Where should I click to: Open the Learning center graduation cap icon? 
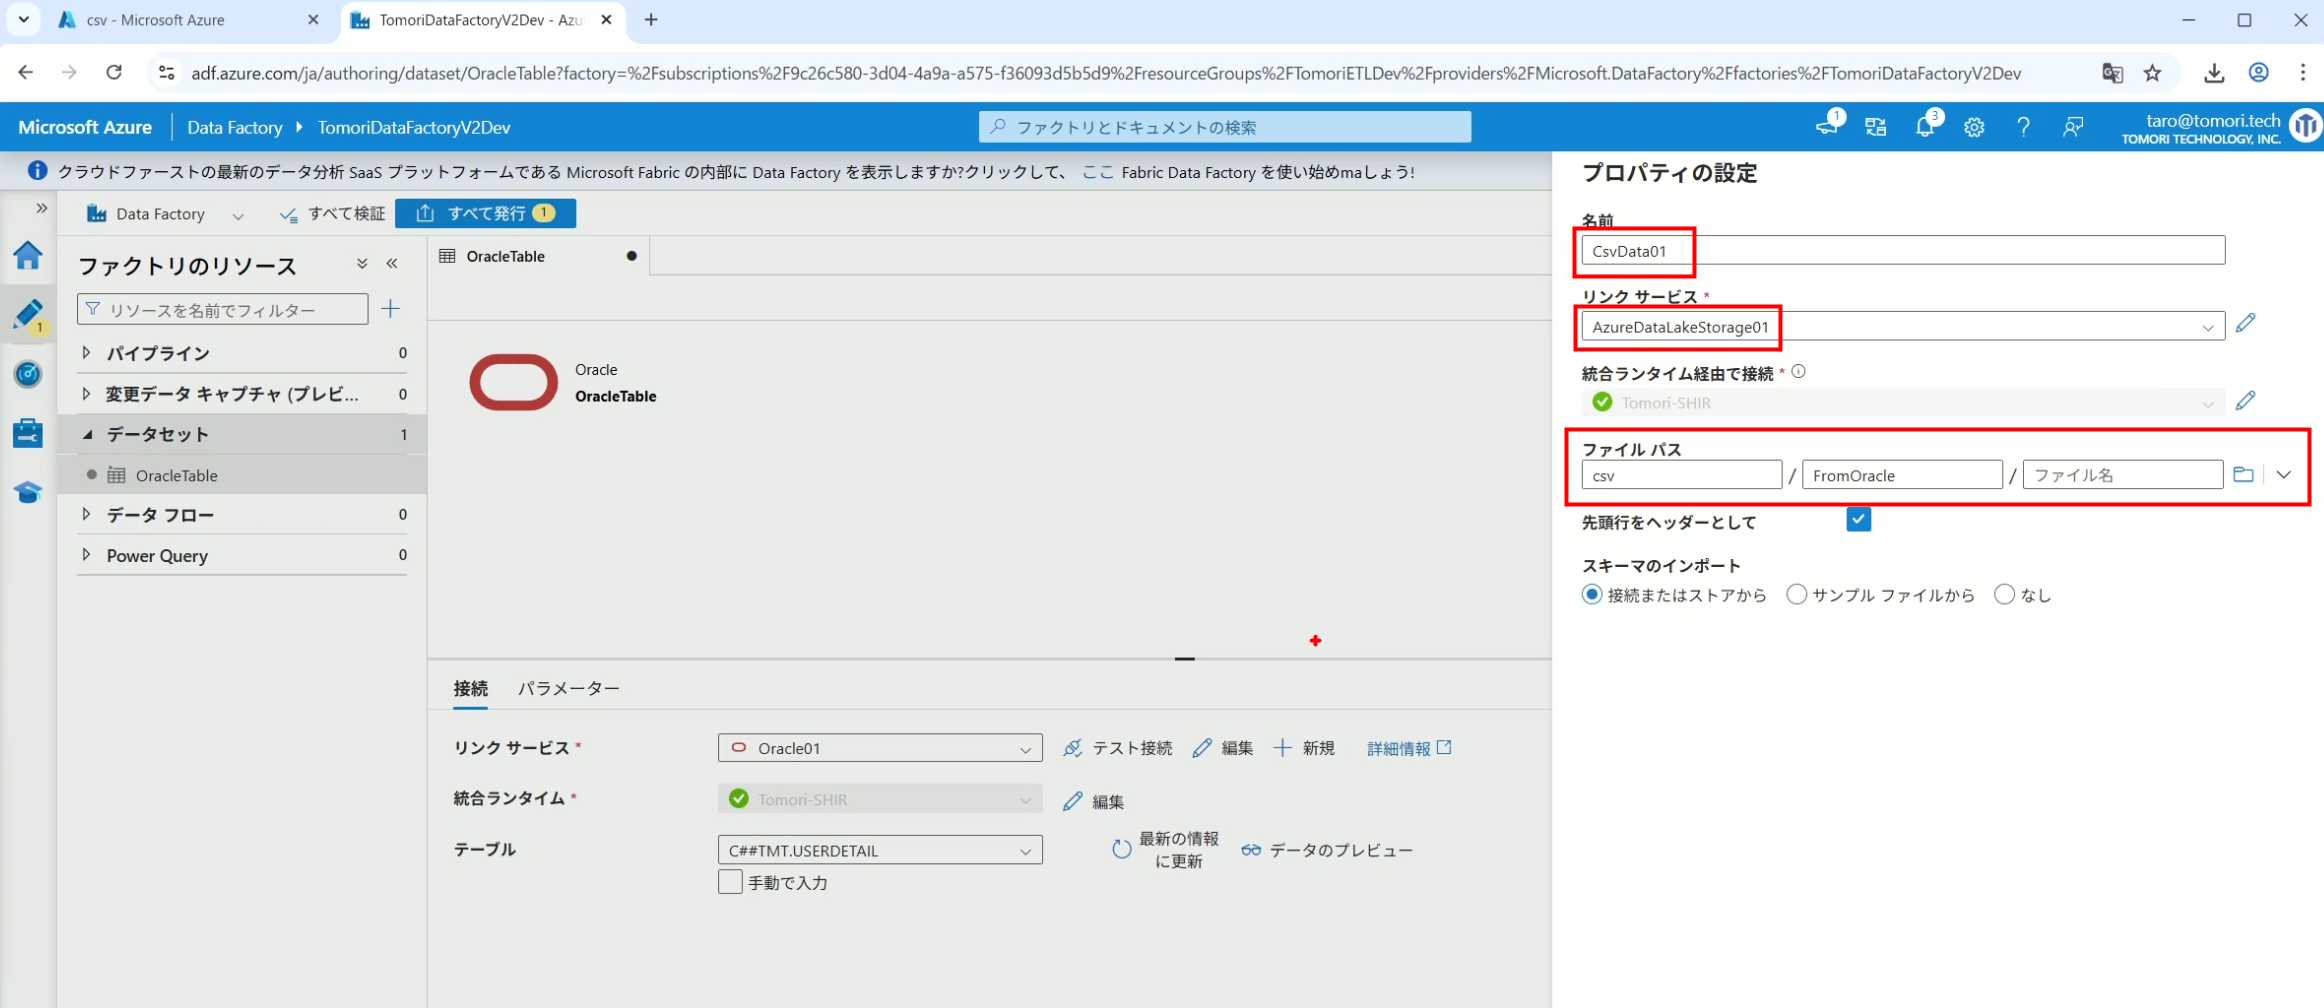pyautogui.click(x=28, y=492)
